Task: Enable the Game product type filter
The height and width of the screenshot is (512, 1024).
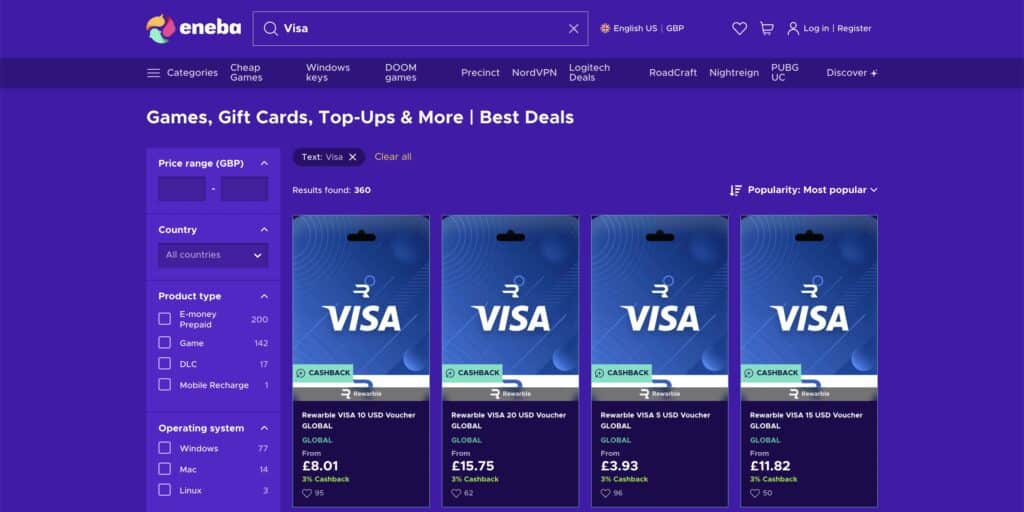Action: [165, 342]
